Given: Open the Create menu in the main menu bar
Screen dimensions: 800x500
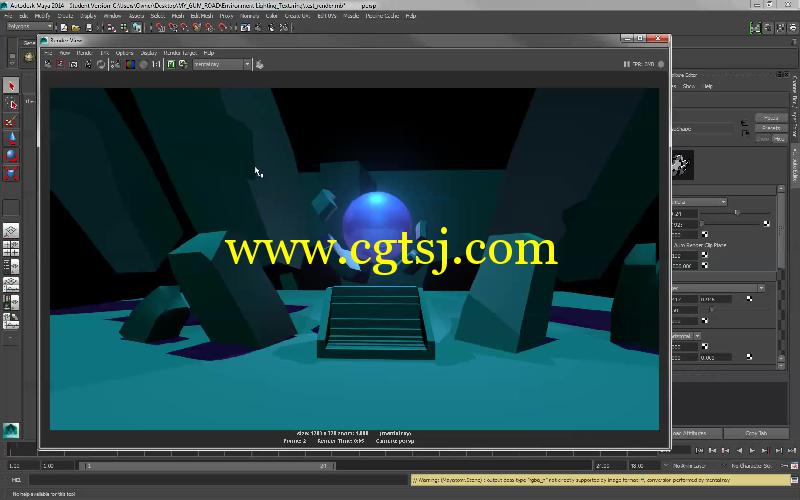Looking at the screenshot, I should (65, 16).
